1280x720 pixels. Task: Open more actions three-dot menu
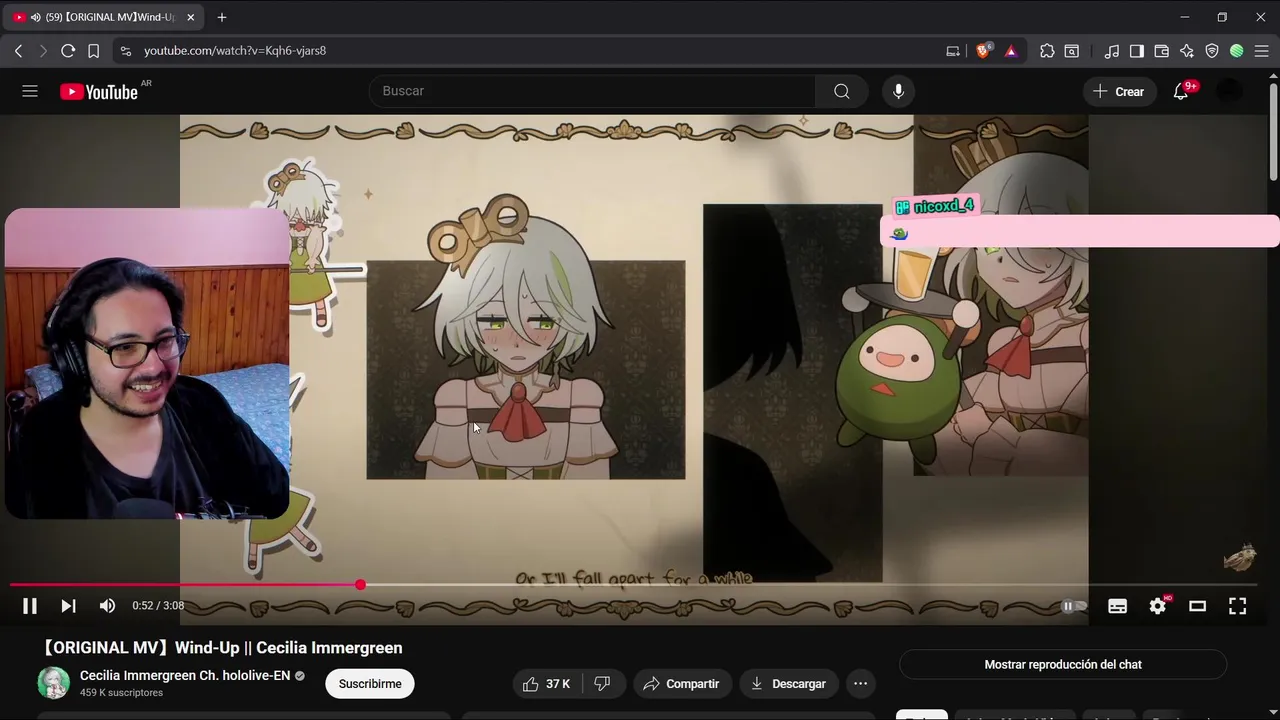pyautogui.click(x=860, y=684)
